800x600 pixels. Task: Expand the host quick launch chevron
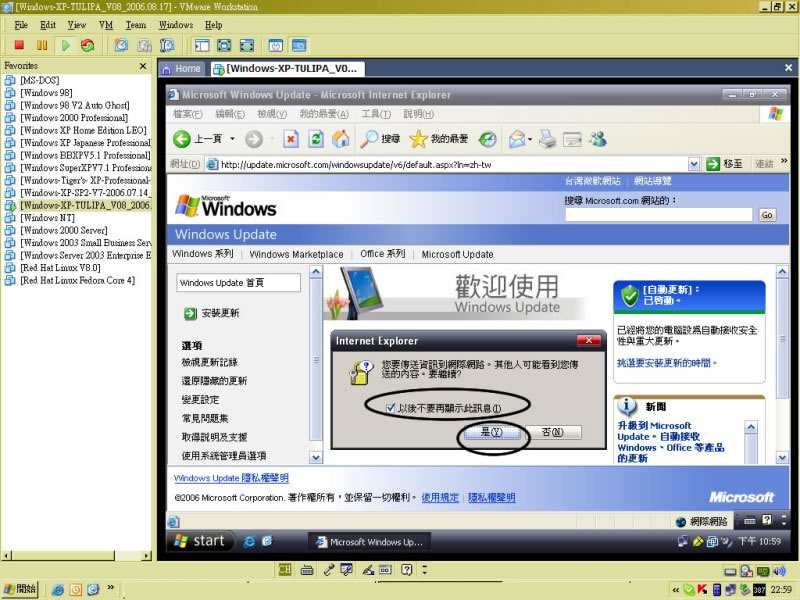pyautogui.click(x=110, y=587)
